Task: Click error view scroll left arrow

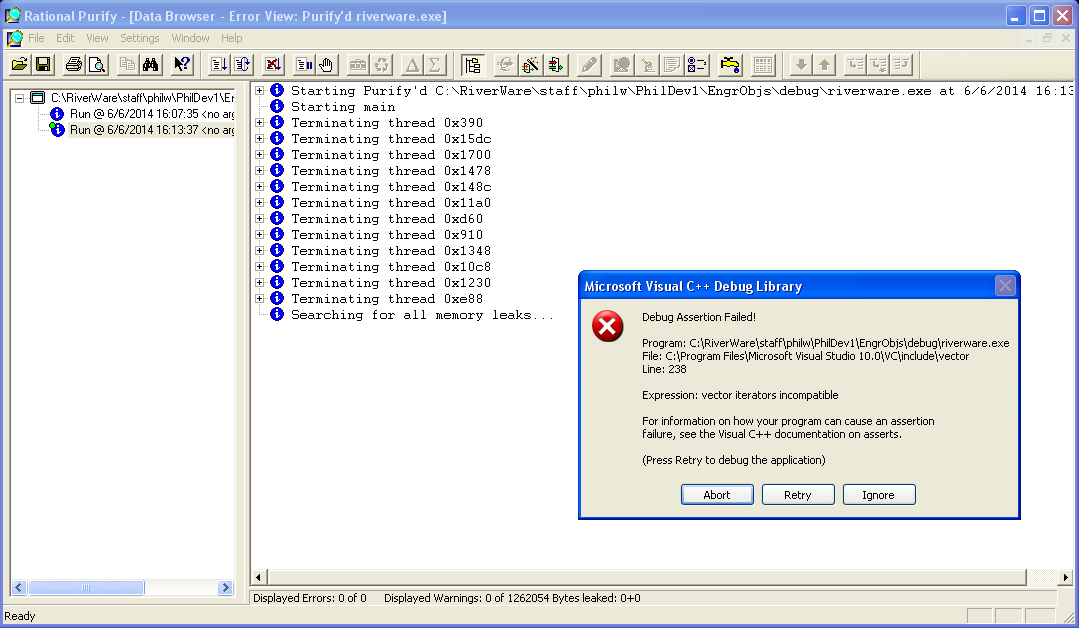Action: pyautogui.click(x=259, y=577)
